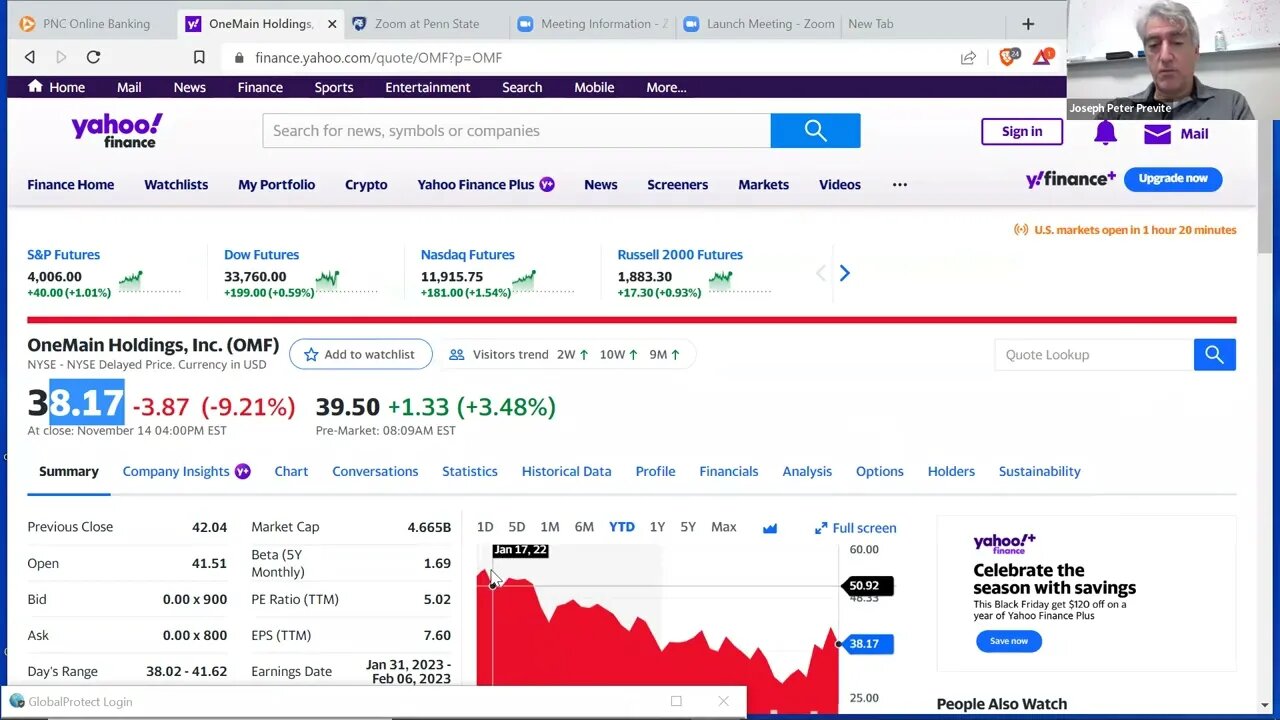Image resolution: width=1280 pixels, height=720 pixels.
Task: Click the Upgrade now button
Action: pos(1173,179)
